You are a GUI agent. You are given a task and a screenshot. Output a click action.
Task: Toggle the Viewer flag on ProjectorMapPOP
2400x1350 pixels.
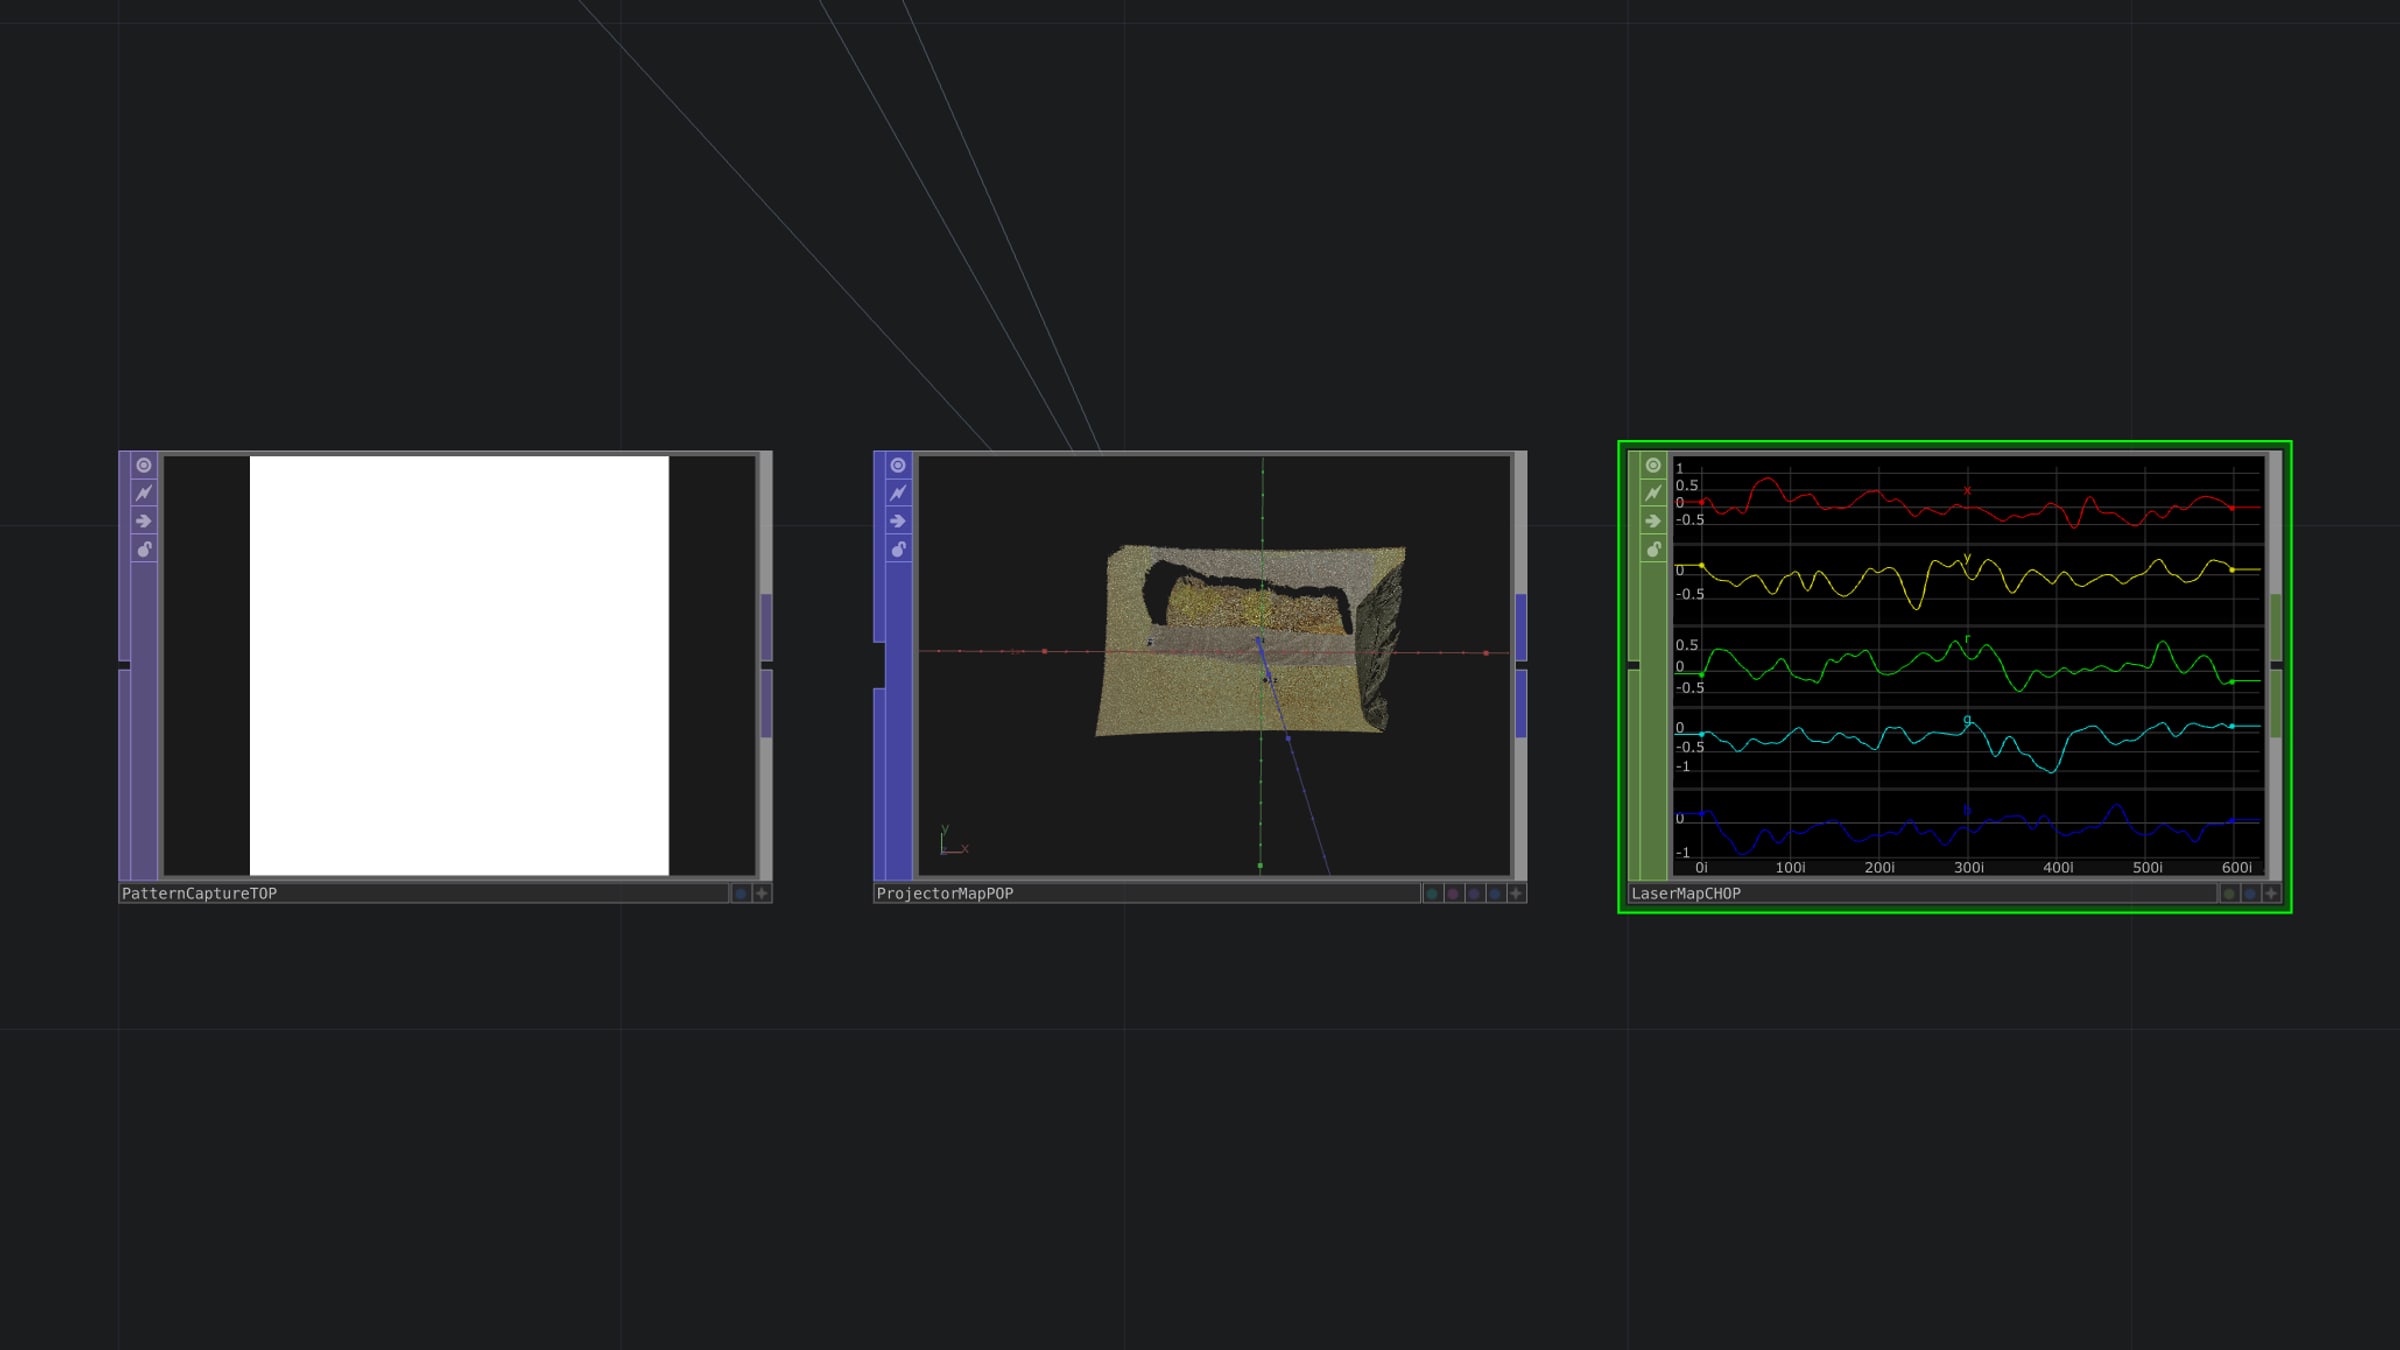click(898, 465)
